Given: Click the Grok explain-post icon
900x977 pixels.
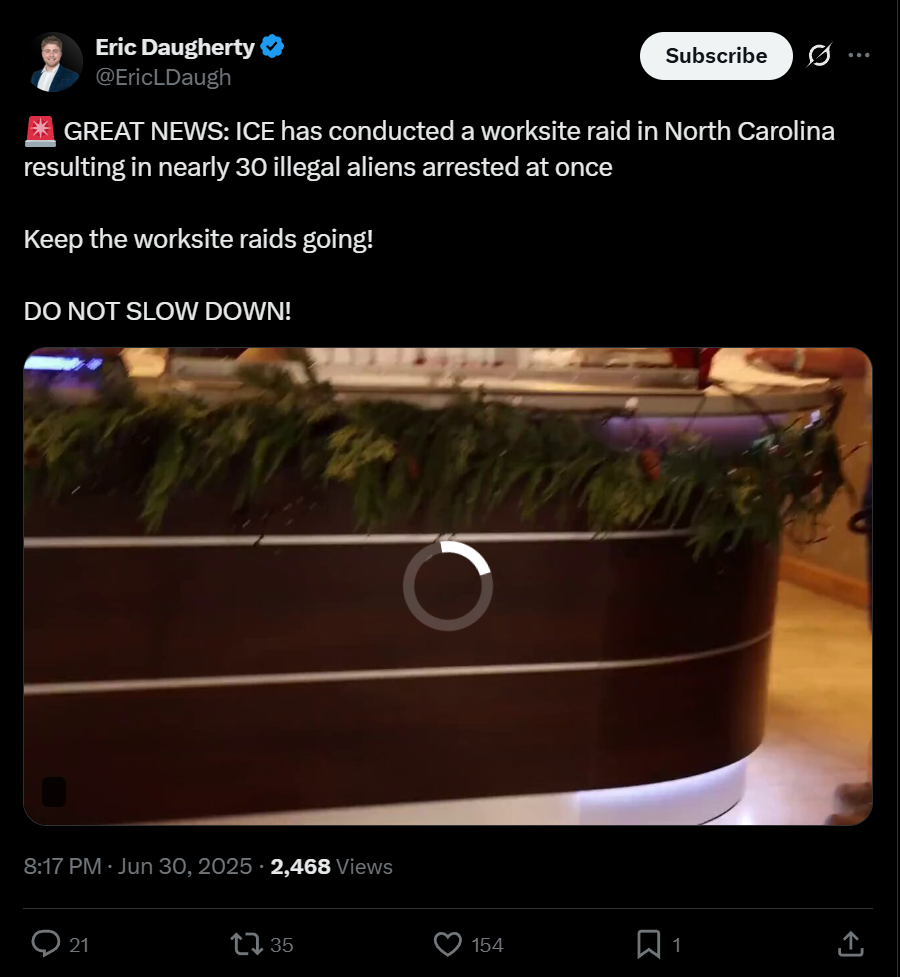Looking at the screenshot, I should coord(819,55).
